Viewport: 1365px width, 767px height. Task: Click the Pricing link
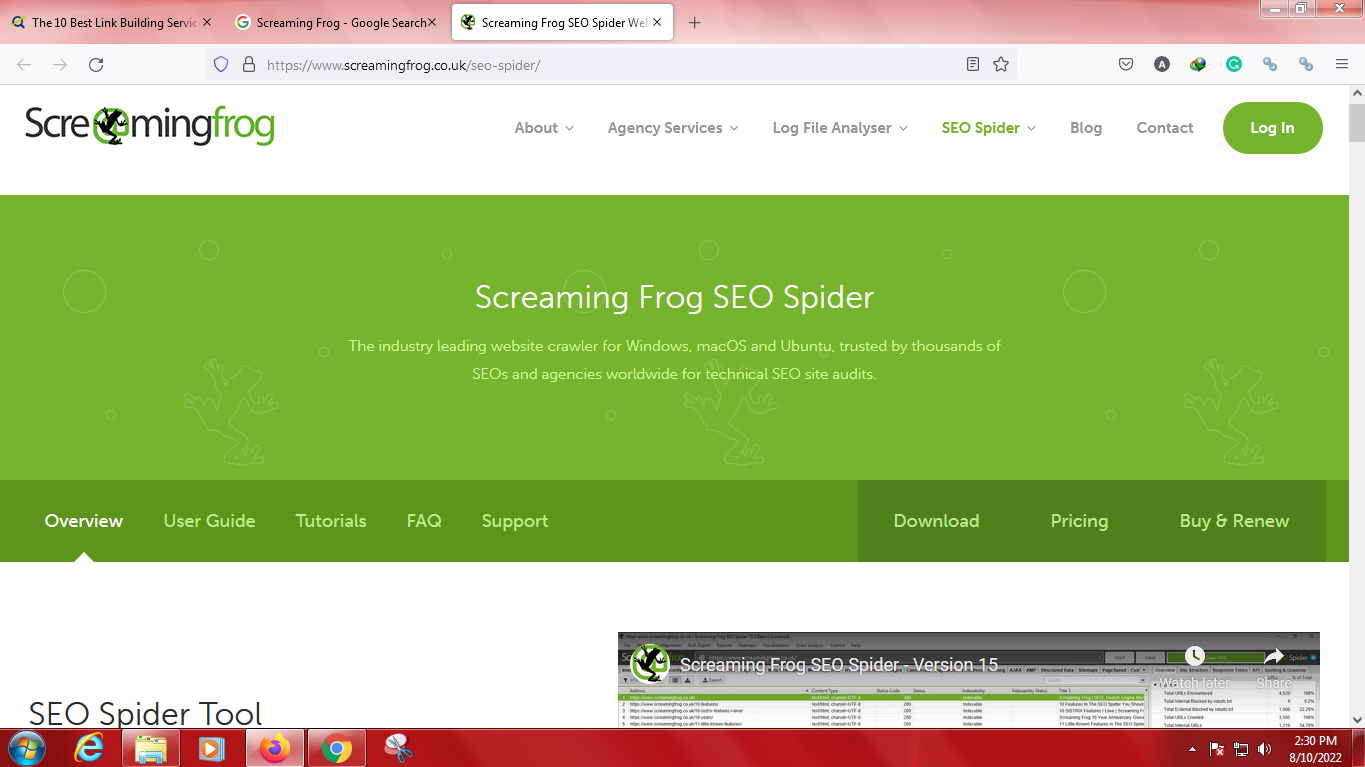click(x=1079, y=521)
